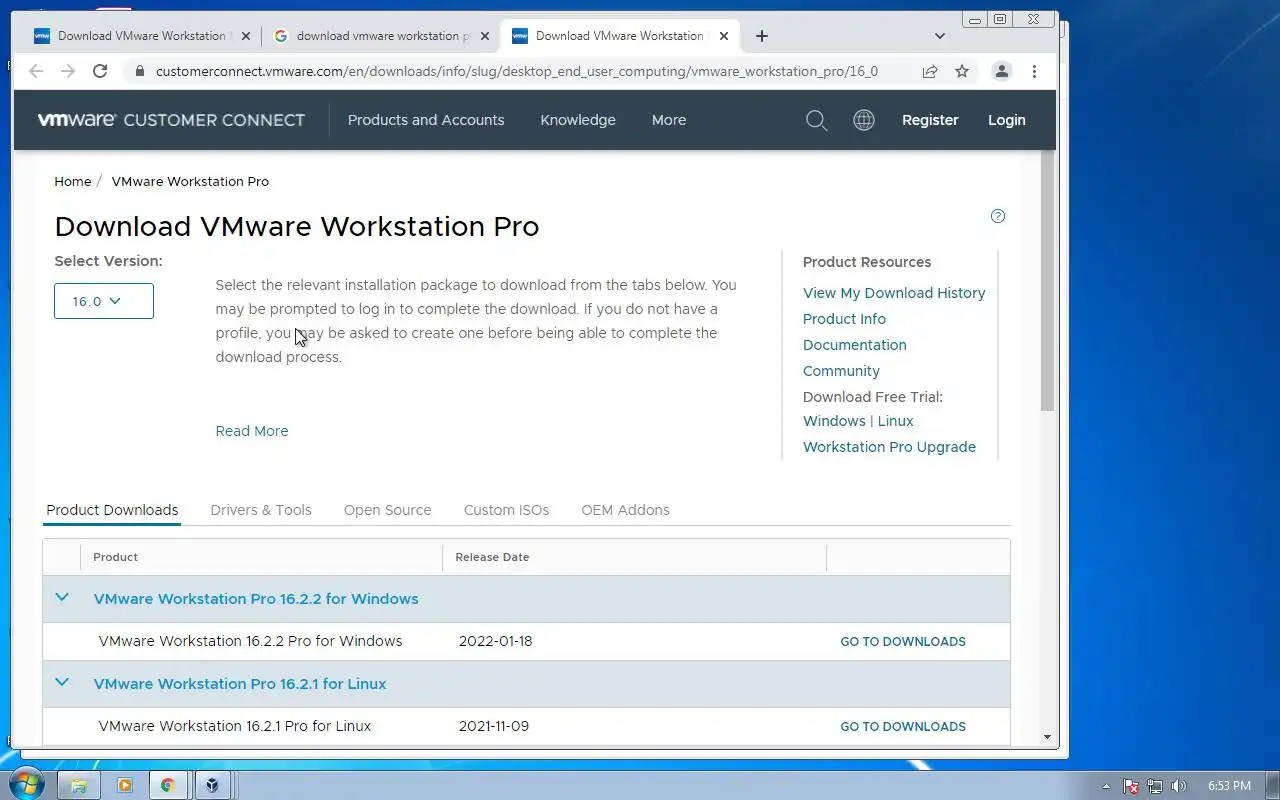Download free trial for Windows
The width and height of the screenshot is (1280, 800).
pos(834,421)
